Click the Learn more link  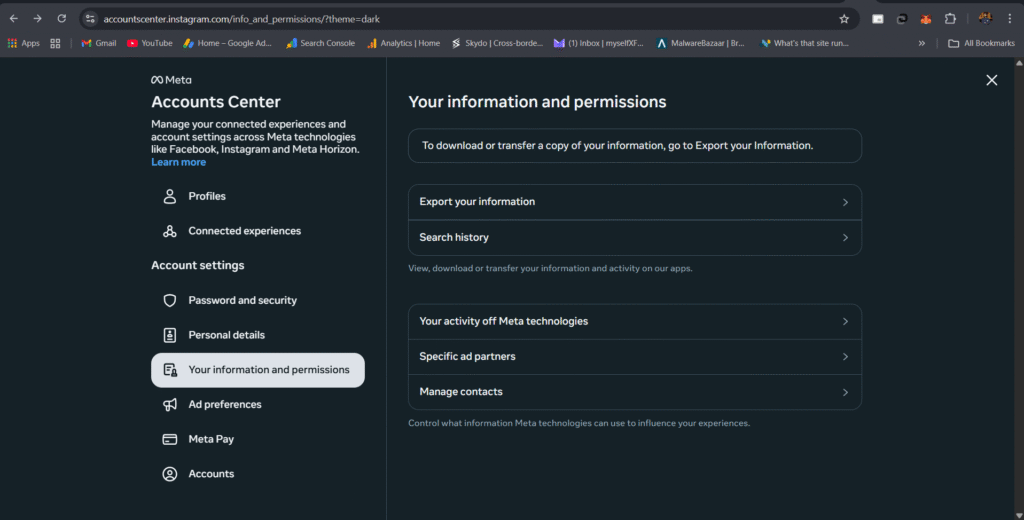pos(178,162)
